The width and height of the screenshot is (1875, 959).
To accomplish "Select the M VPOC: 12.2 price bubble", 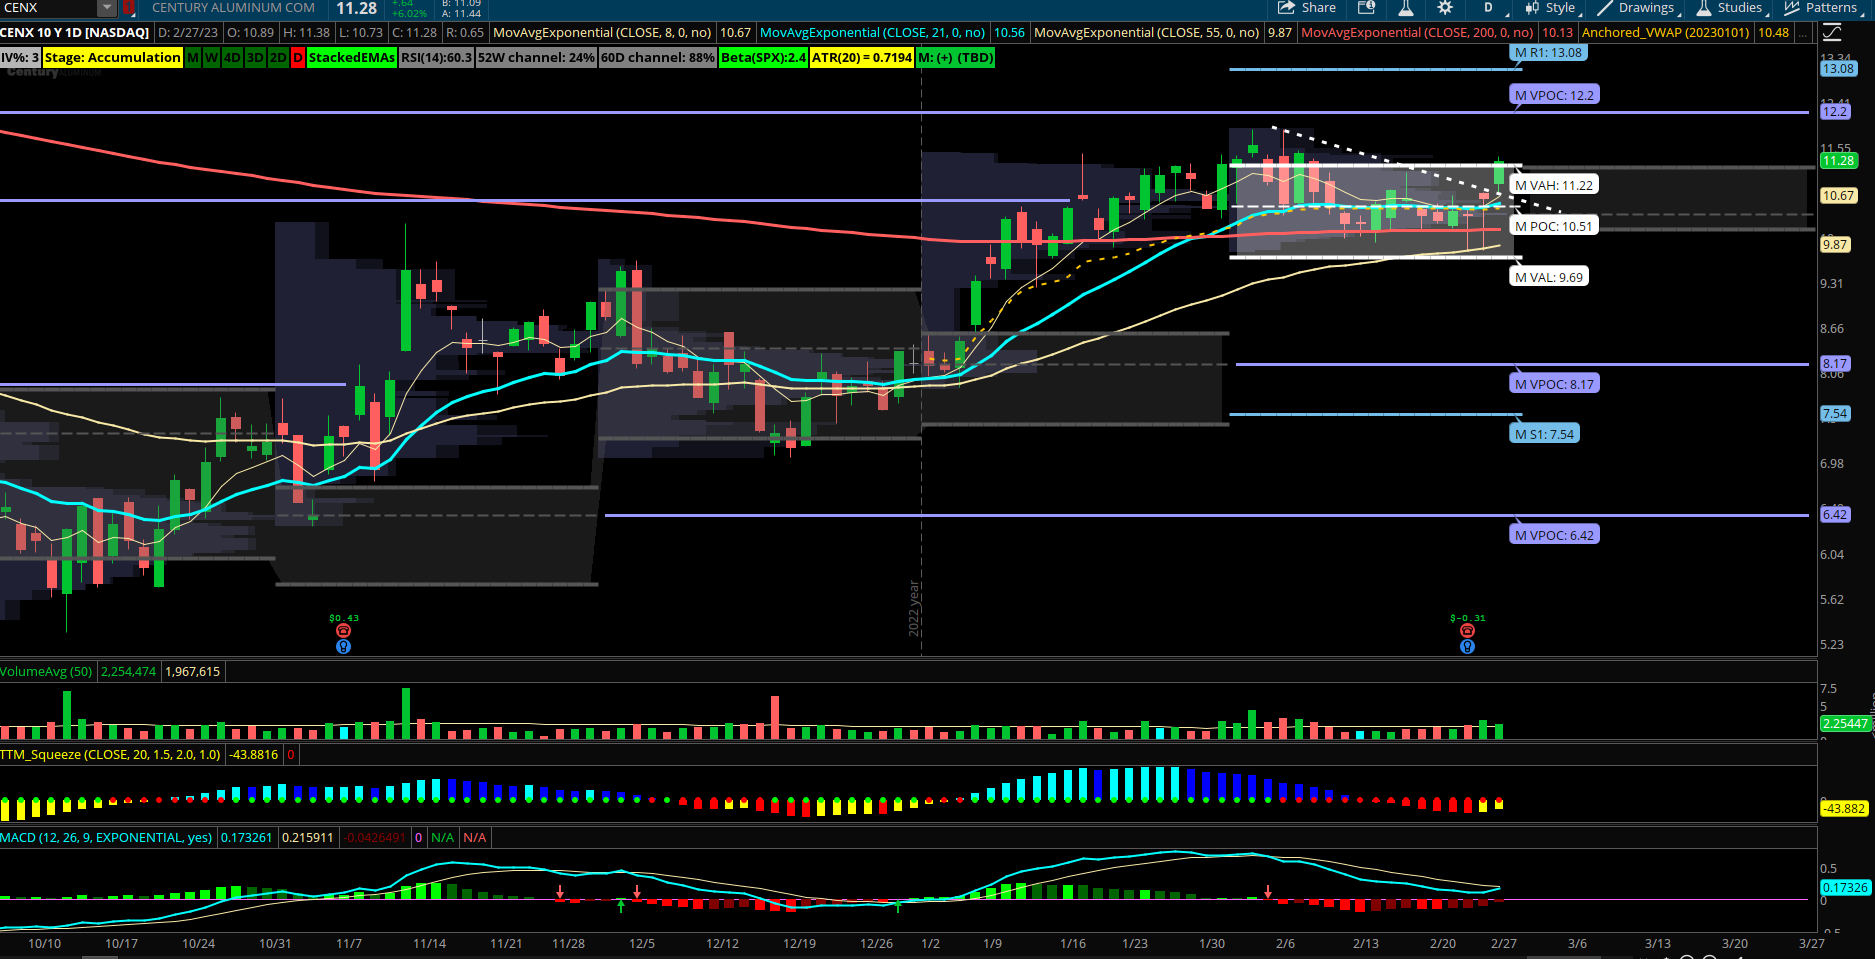I will 1555,95.
